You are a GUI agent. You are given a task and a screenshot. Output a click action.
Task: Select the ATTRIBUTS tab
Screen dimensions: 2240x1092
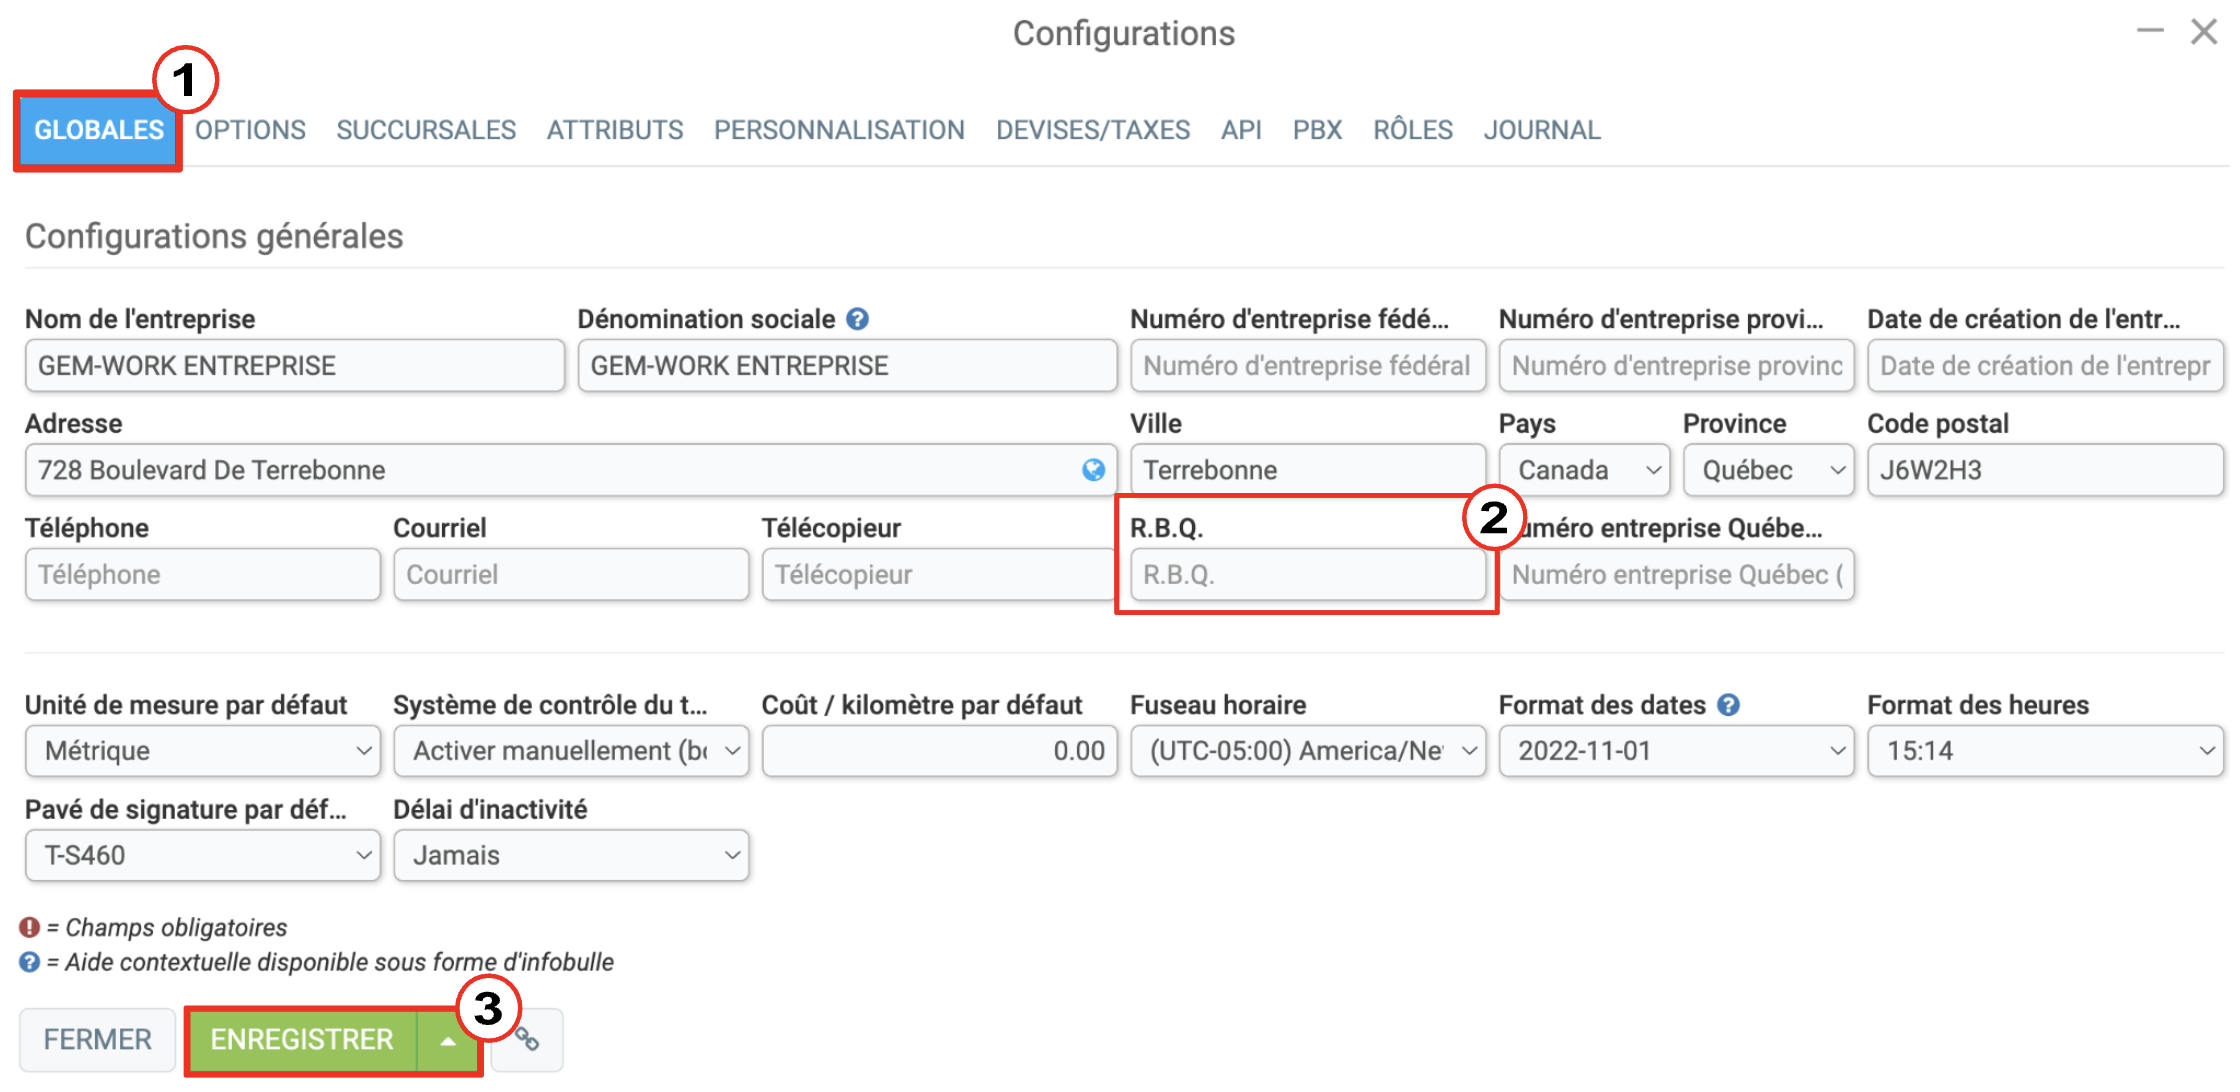[x=615, y=130]
